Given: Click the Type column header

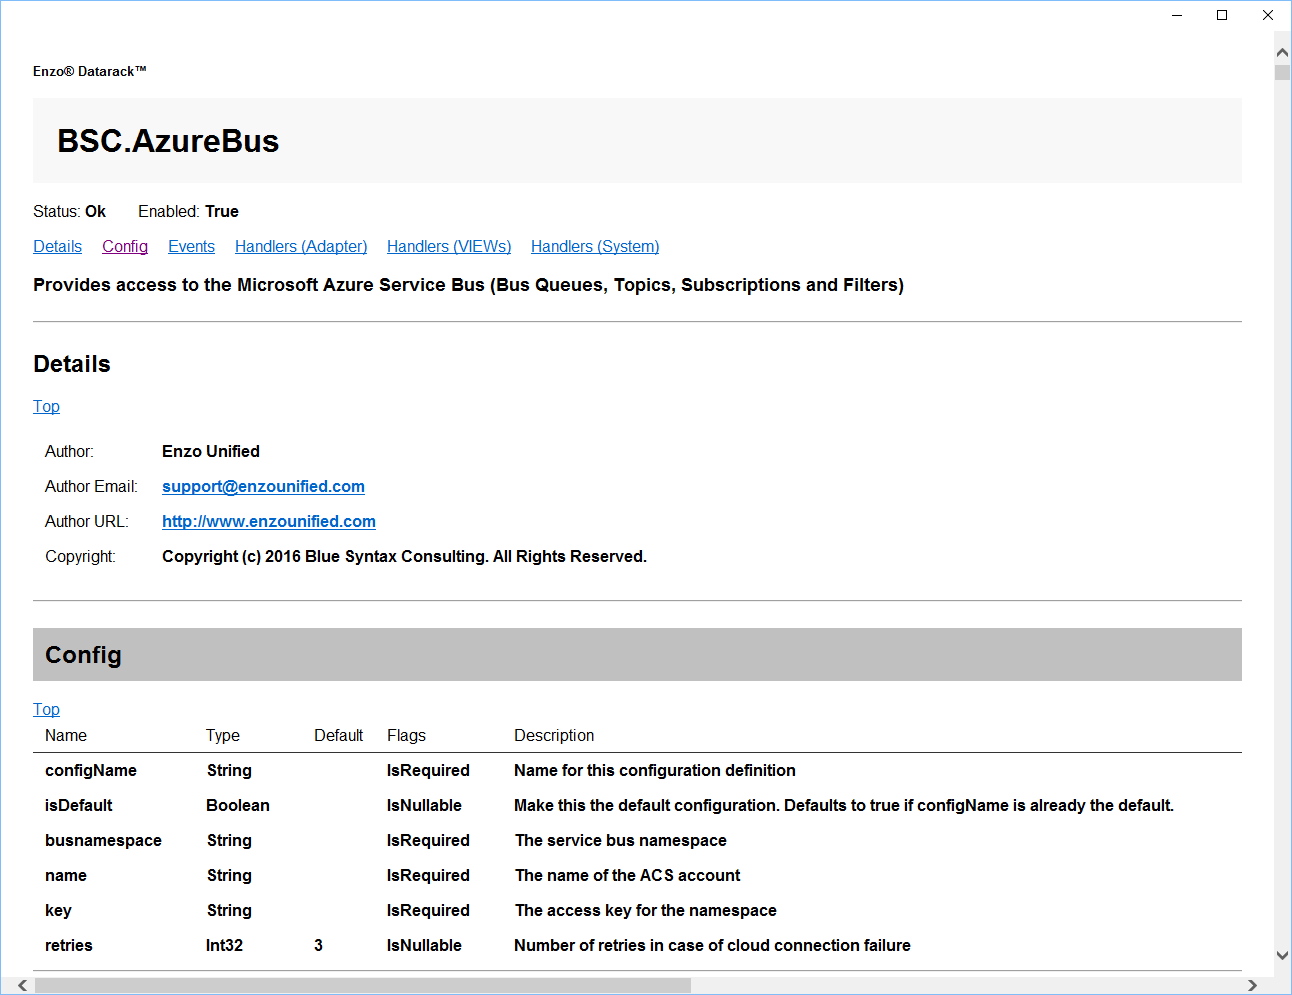Looking at the screenshot, I should click(x=223, y=735).
